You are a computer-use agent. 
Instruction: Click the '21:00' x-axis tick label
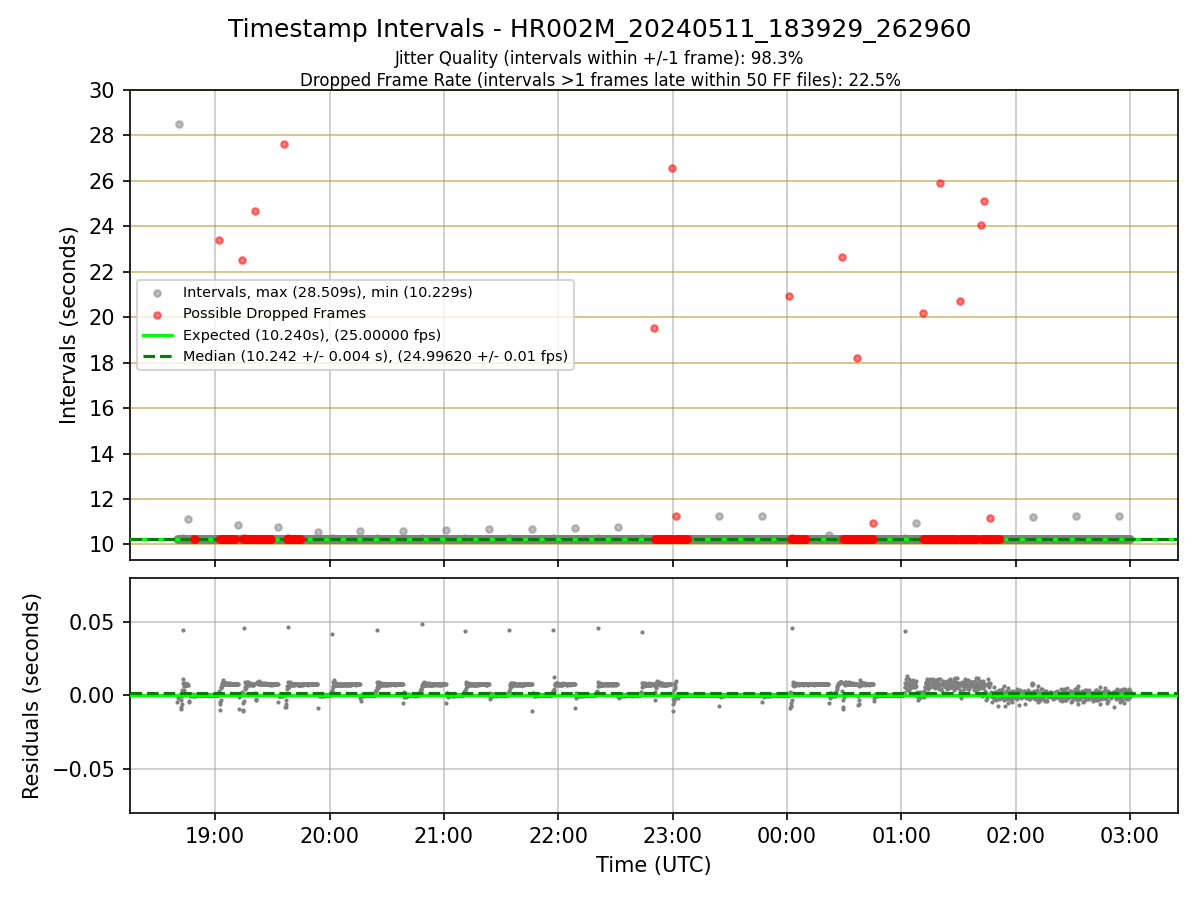pos(444,837)
